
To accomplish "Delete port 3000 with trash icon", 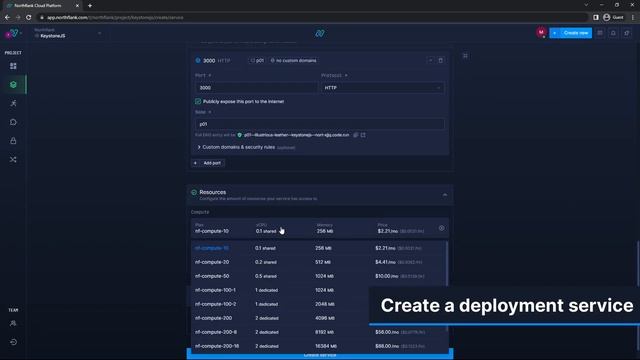I will [x=440, y=60].
